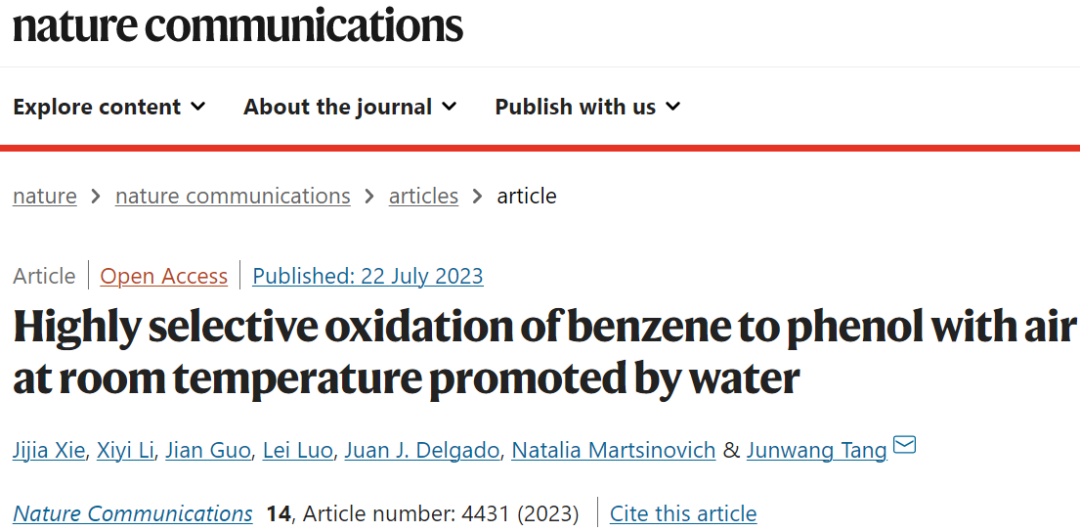
Task: Open nature communications breadcrumb link
Action: (x=233, y=196)
